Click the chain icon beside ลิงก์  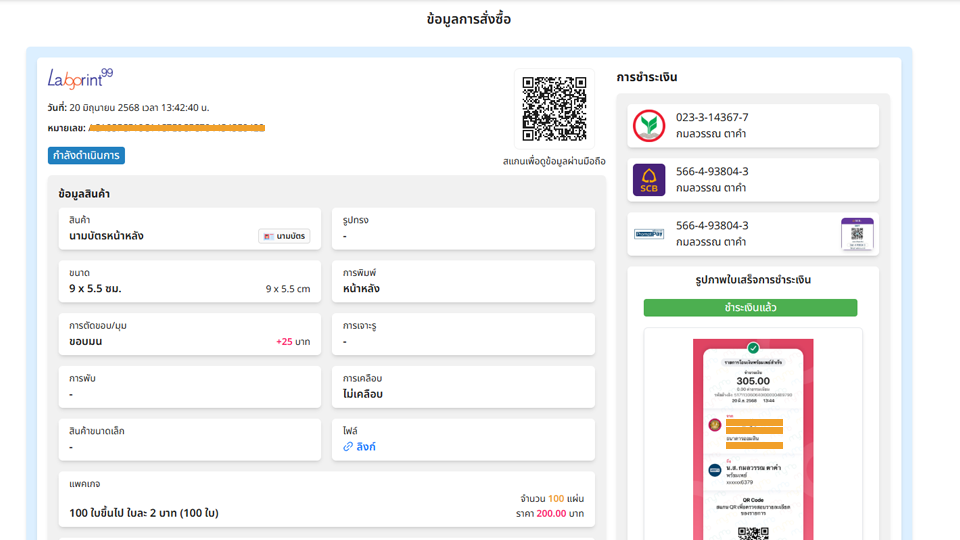coord(348,447)
